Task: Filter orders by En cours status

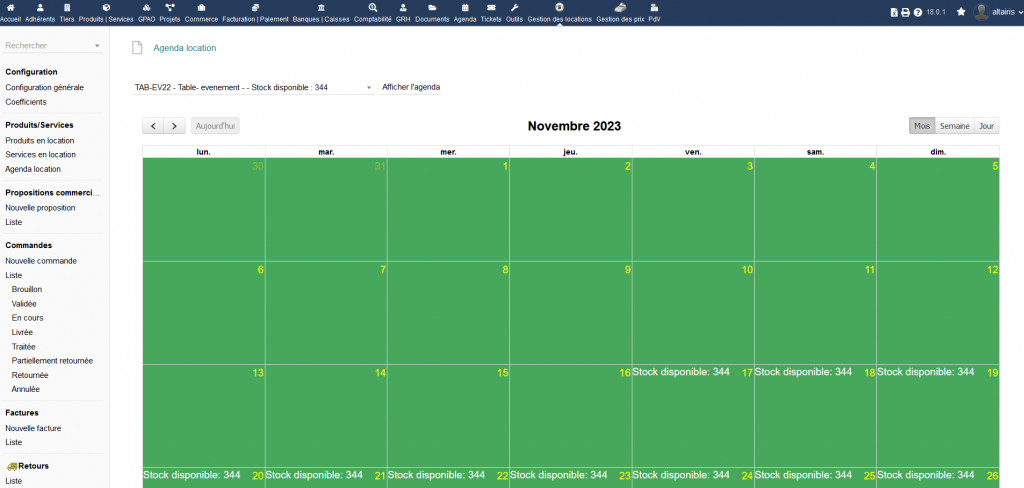Action: pyautogui.click(x=27, y=318)
